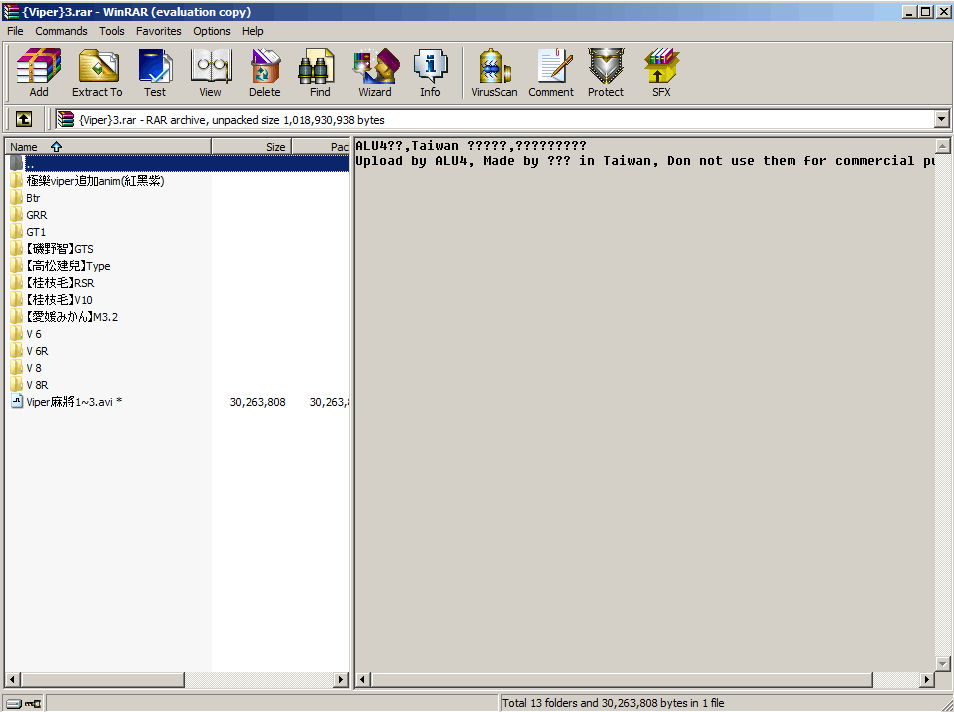
Task: Click comment pane left scroll arrow
Action: pos(363,679)
